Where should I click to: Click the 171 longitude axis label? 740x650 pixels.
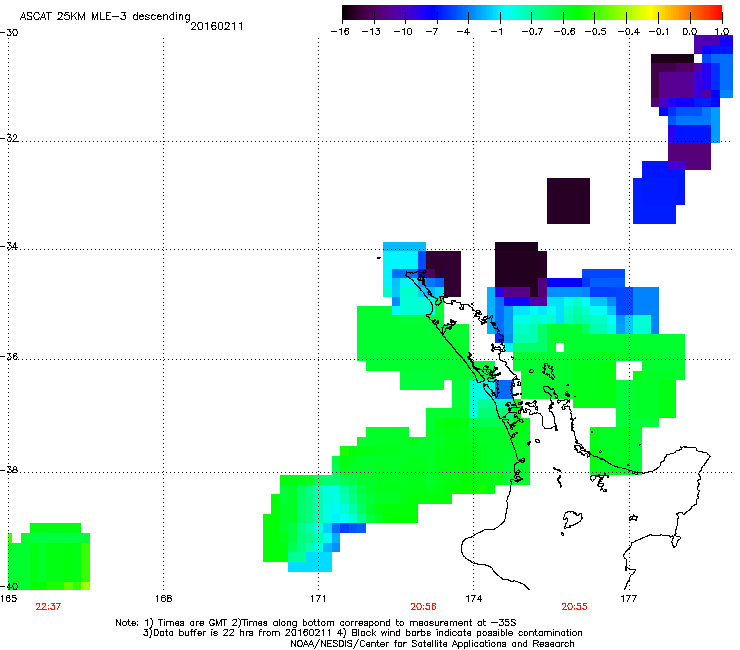[x=318, y=599]
